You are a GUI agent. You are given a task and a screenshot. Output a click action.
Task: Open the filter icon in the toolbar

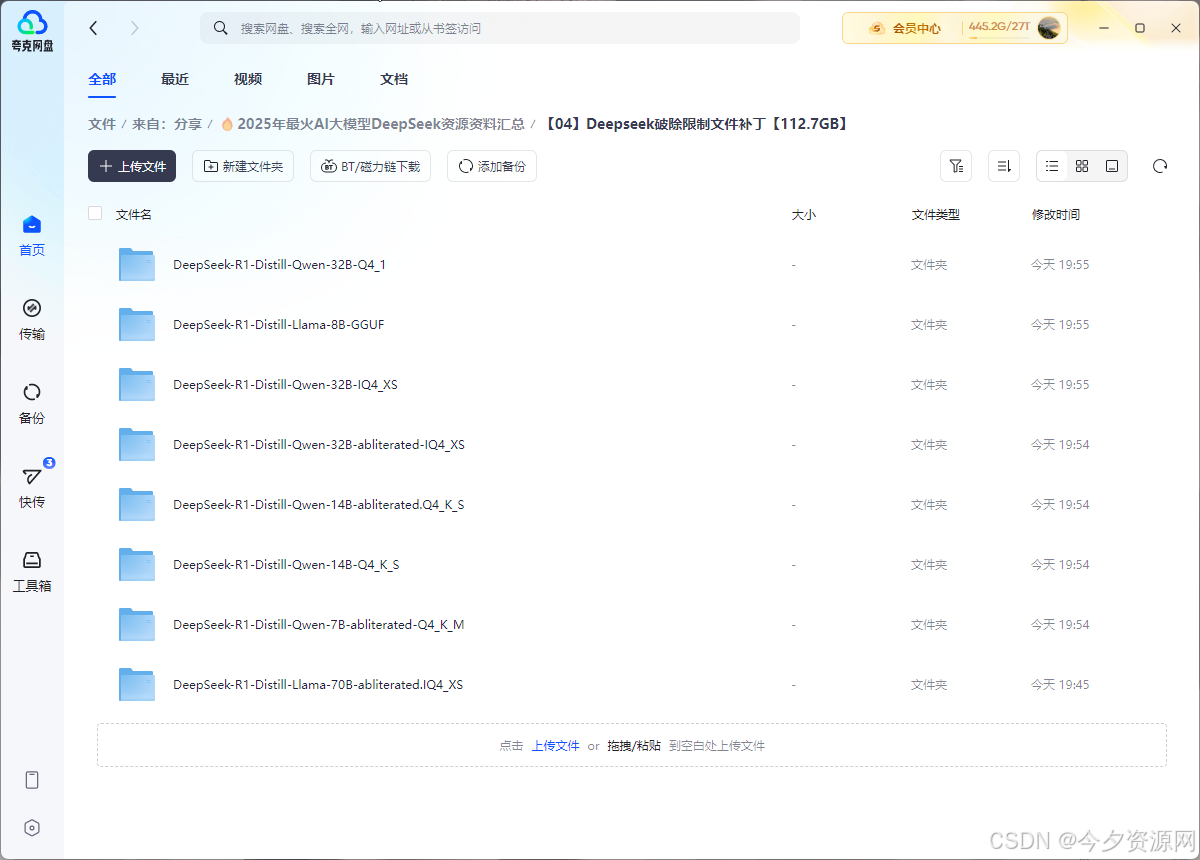(x=956, y=166)
